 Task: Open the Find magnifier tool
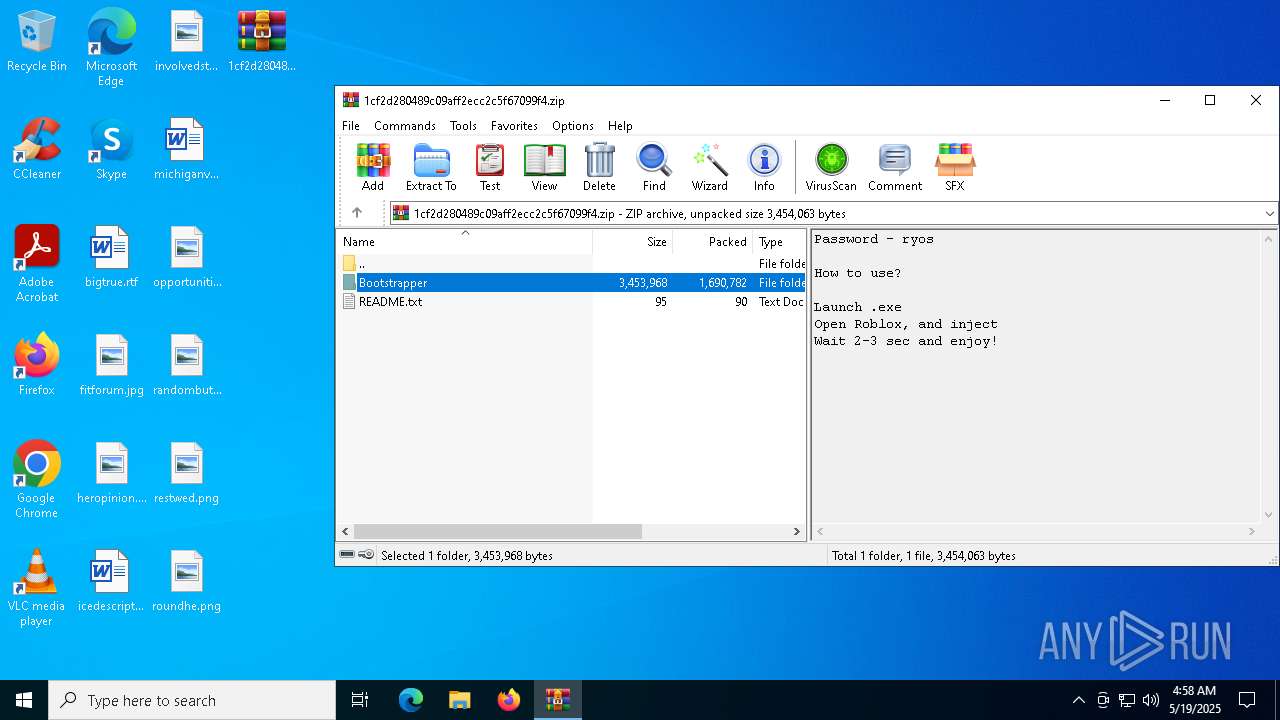(x=654, y=167)
